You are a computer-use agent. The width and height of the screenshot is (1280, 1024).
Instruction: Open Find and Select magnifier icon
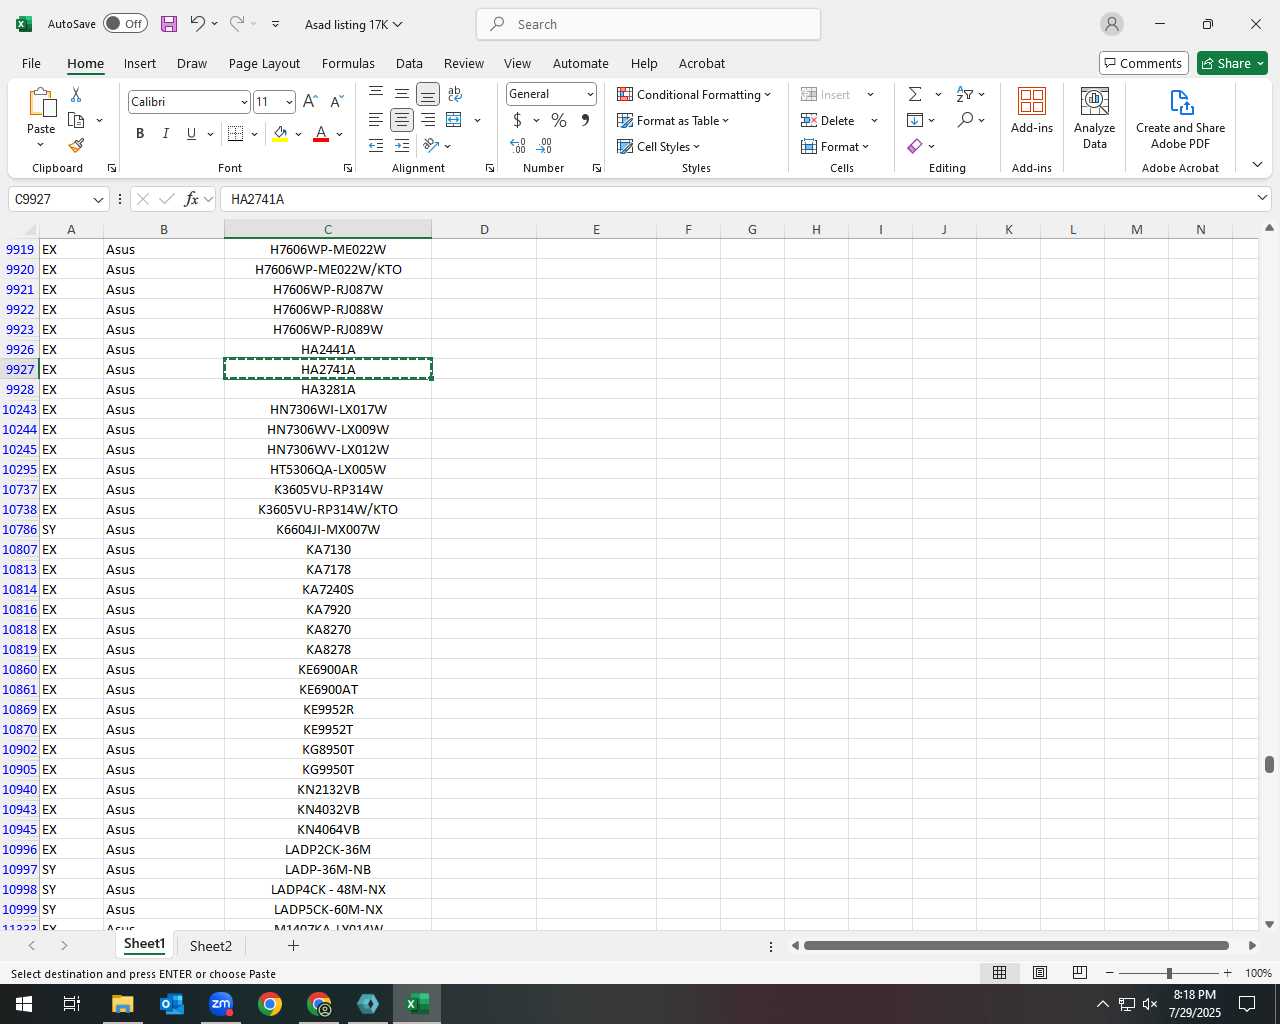pos(965,120)
